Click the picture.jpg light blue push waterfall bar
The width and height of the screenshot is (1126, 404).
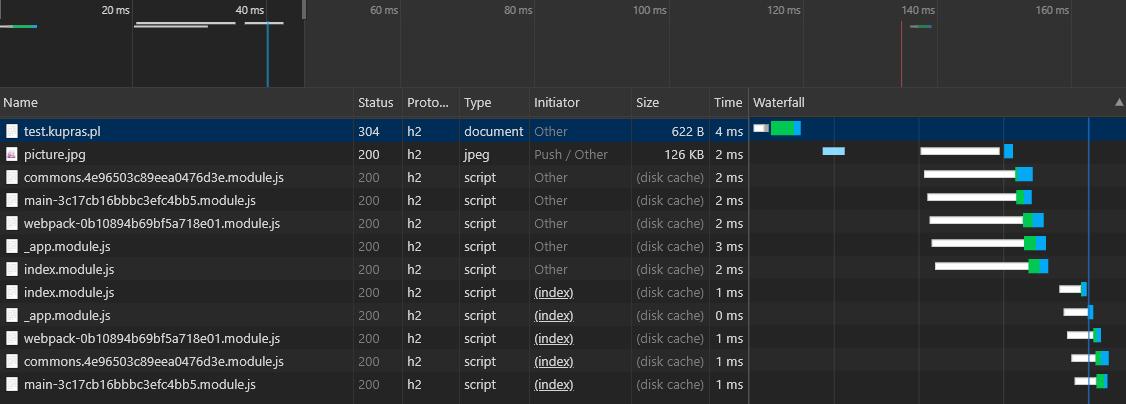click(x=834, y=151)
